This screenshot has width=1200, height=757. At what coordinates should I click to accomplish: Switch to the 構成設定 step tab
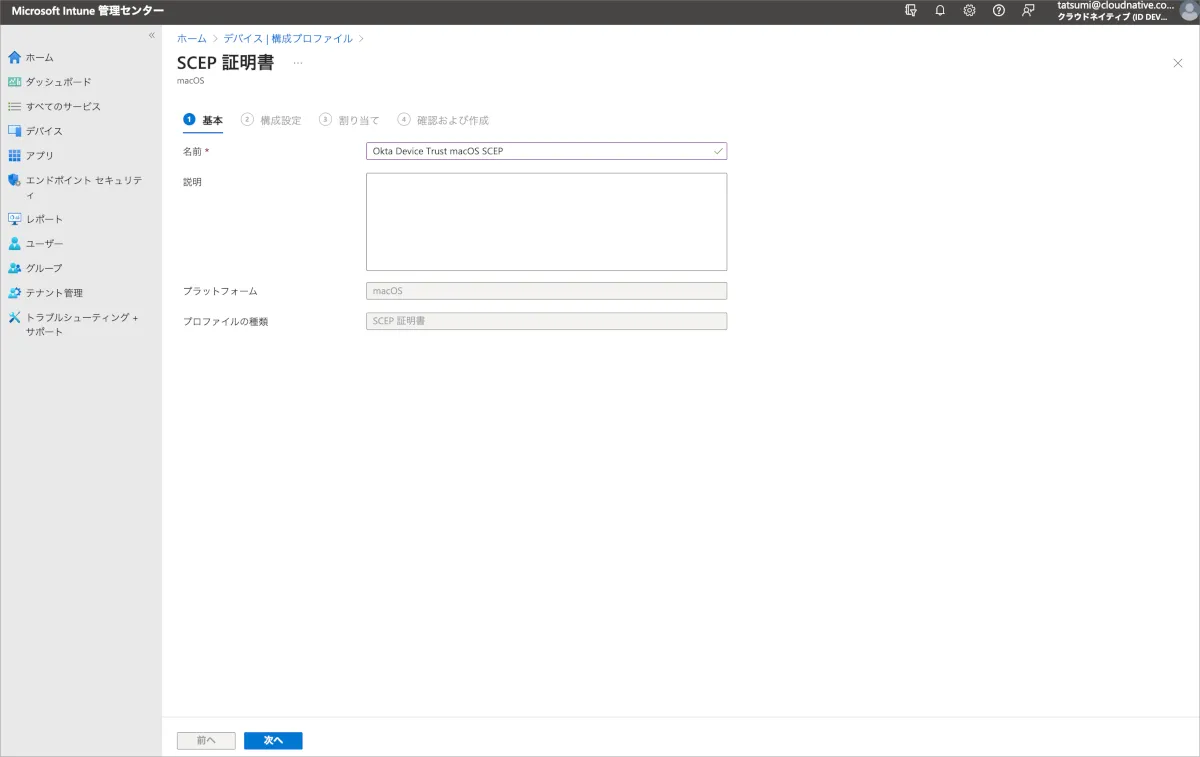[x=271, y=120]
